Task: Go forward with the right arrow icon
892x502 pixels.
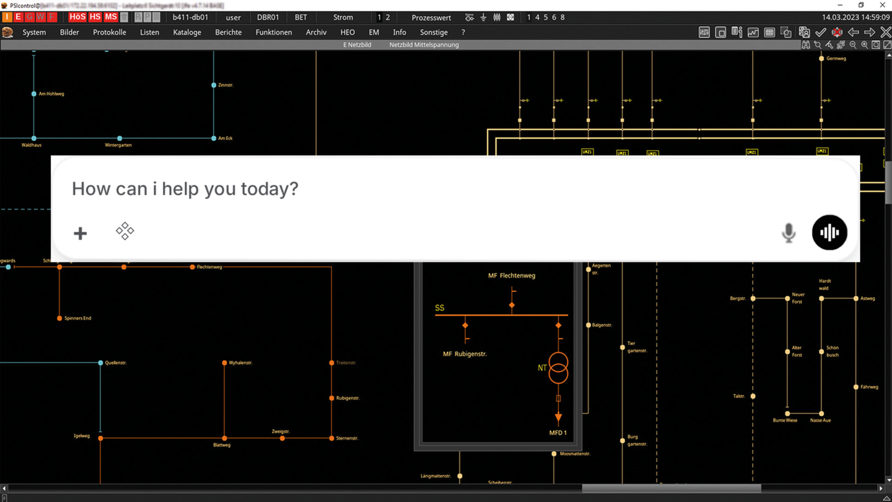Action: [870, 32]
